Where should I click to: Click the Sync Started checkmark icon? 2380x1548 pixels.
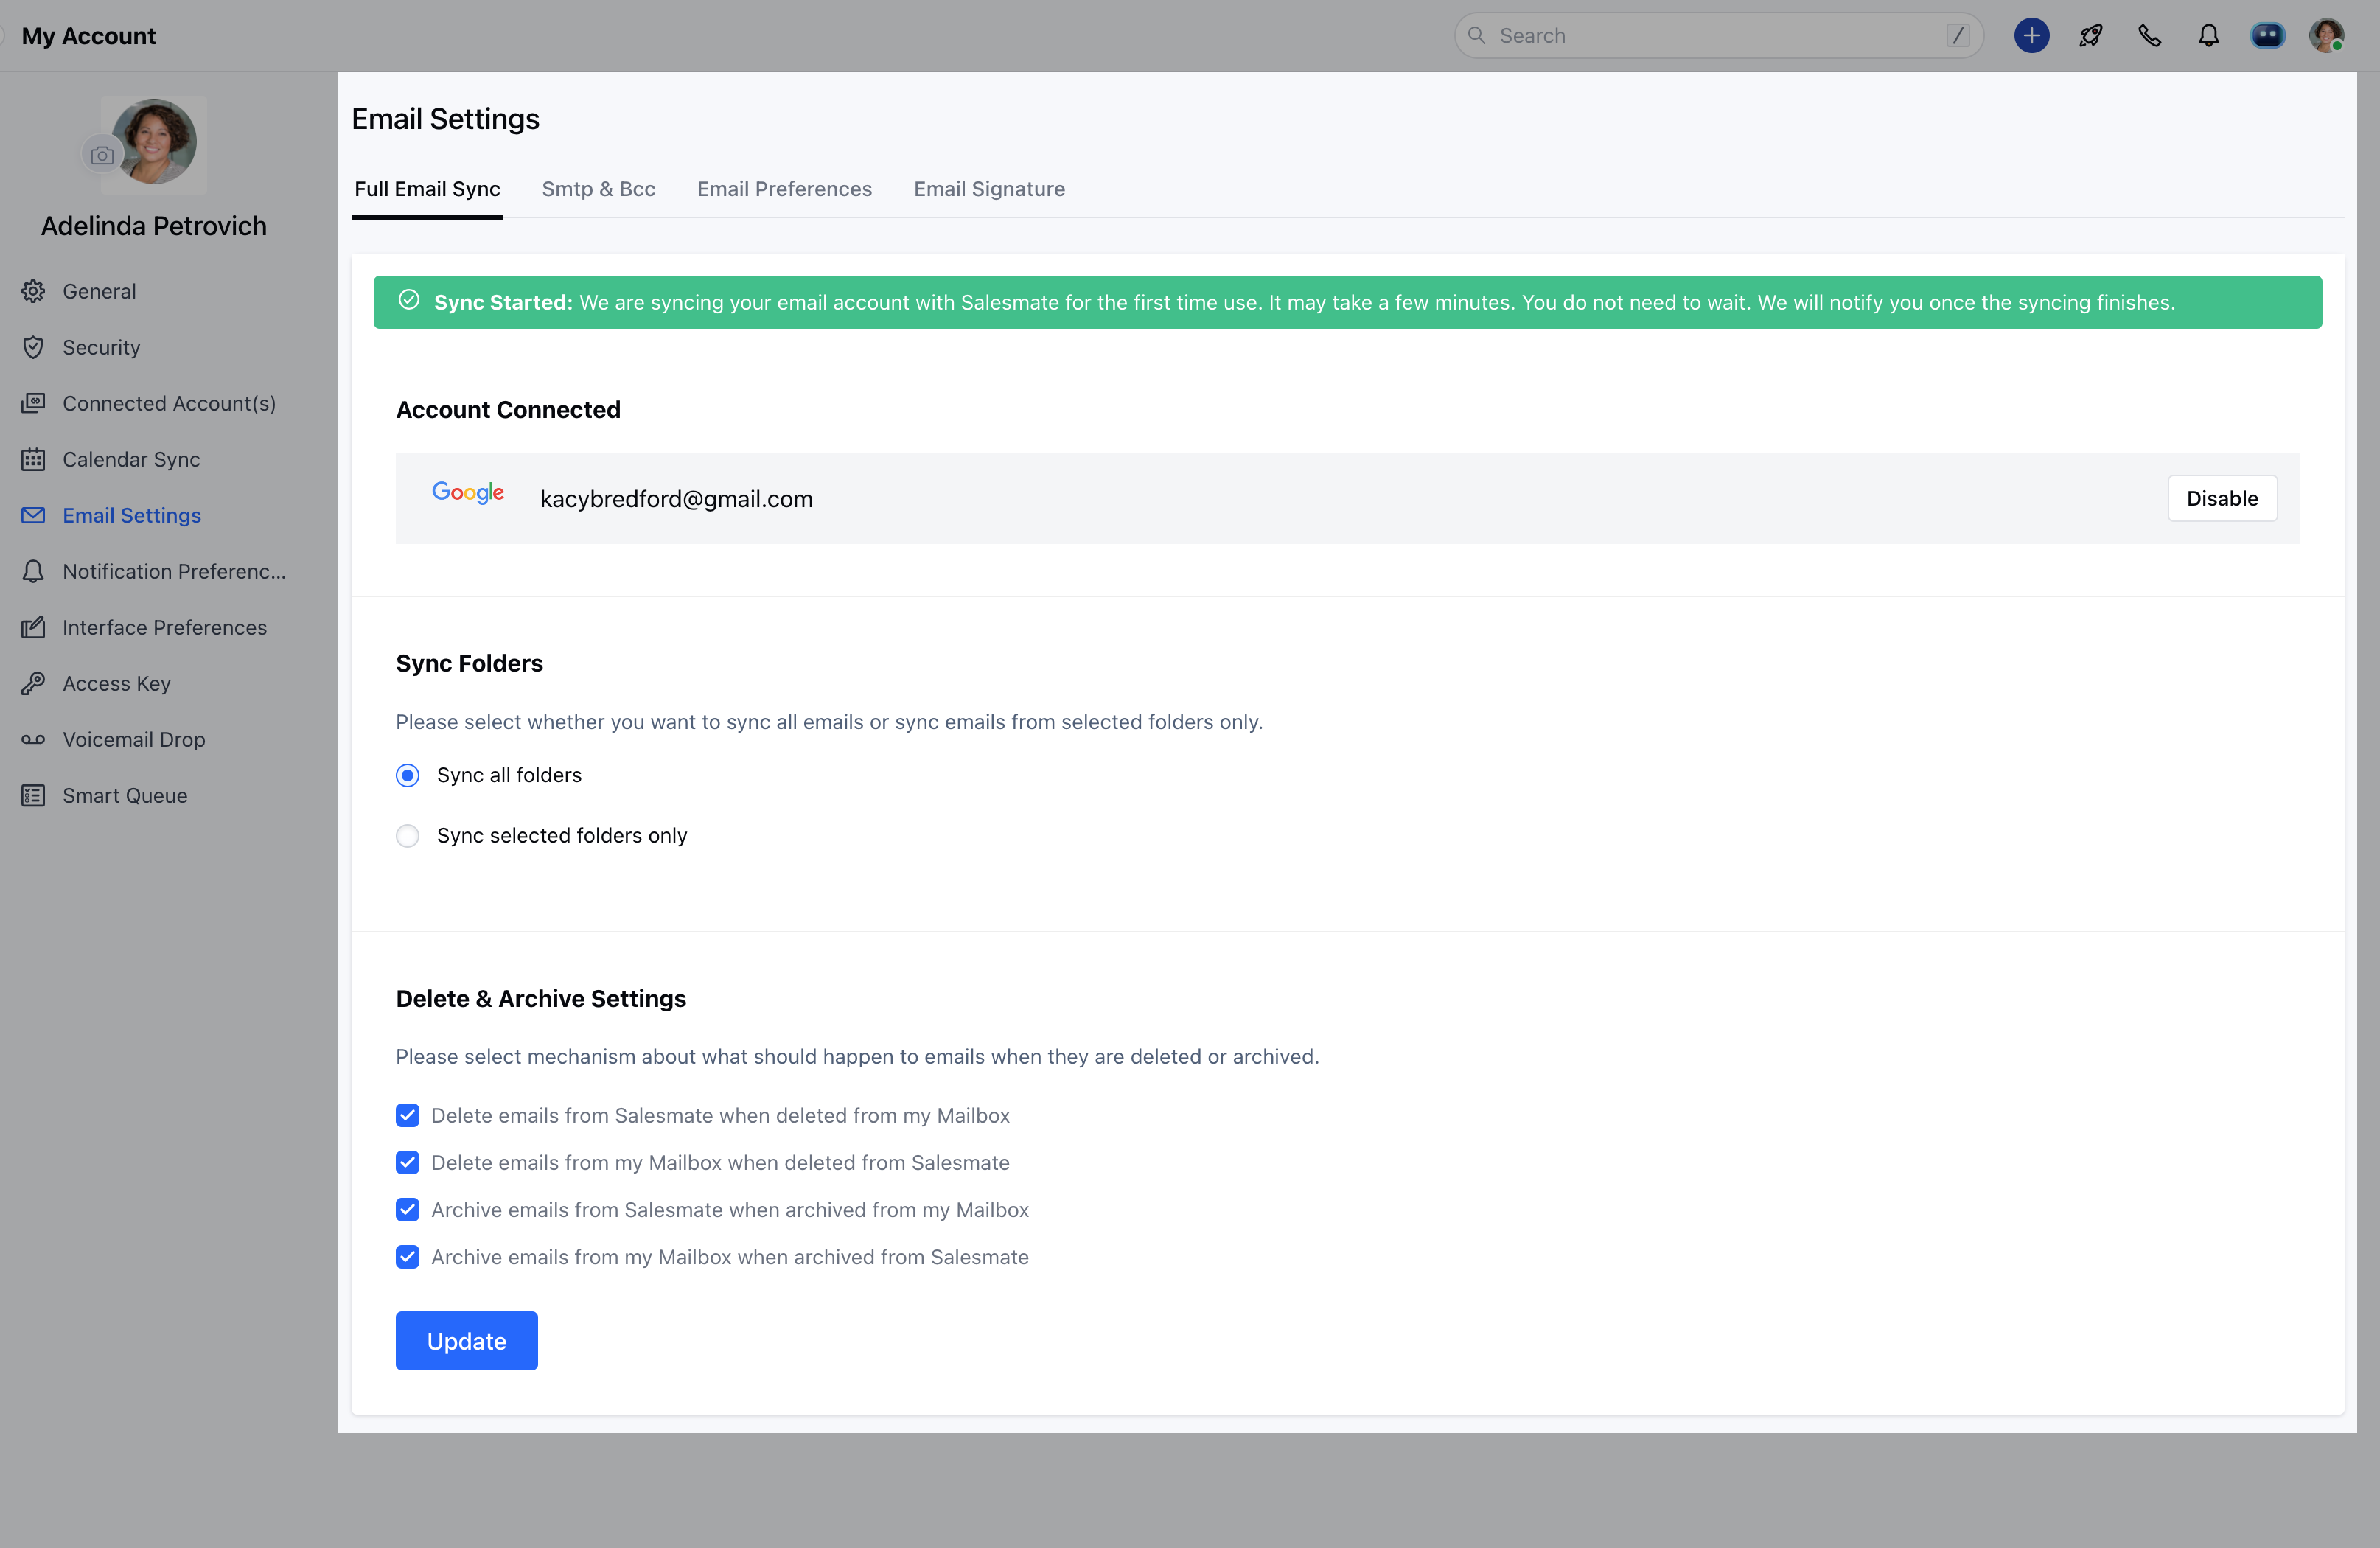(x=409, y=300)
